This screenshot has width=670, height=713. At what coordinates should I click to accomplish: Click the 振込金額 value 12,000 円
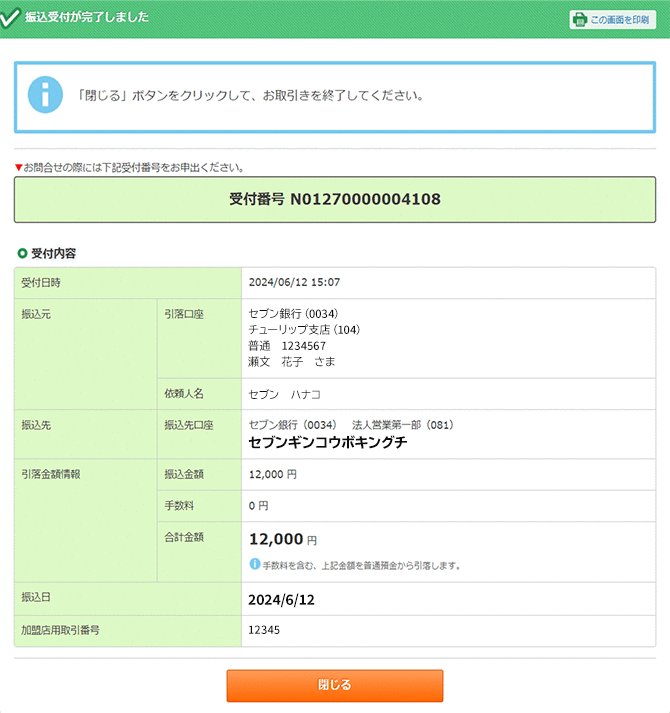[x=272, y=474]
